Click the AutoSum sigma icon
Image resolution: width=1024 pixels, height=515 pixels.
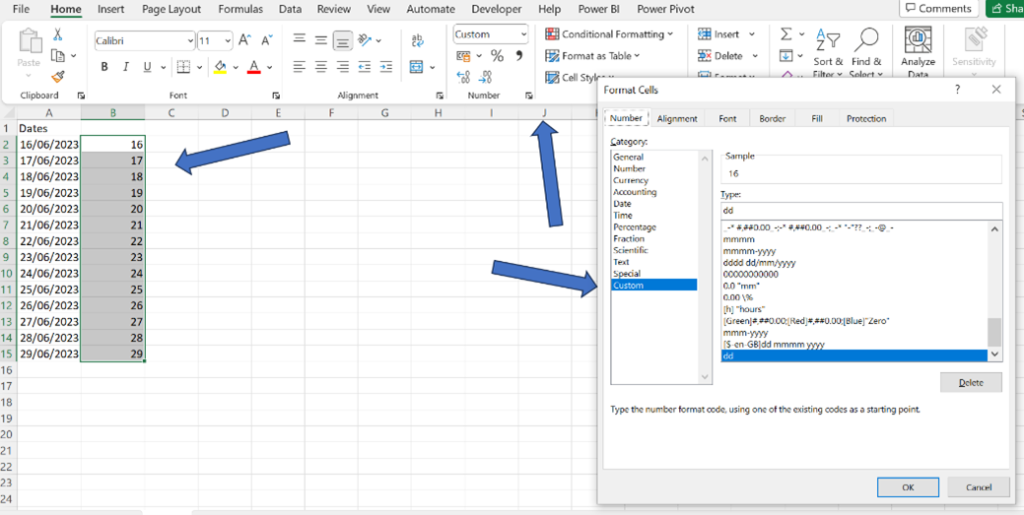coord(786,34)
